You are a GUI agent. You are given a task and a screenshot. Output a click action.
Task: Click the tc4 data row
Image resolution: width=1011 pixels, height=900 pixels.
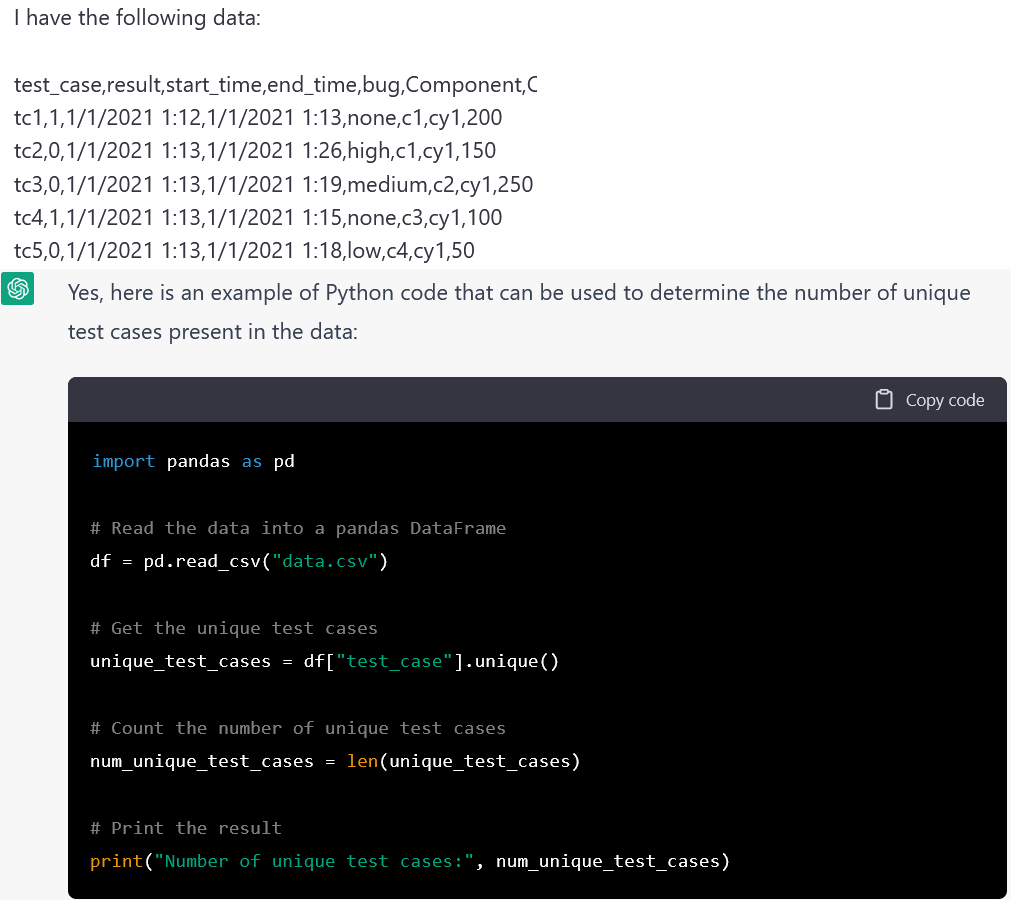[x=258, y=217]
